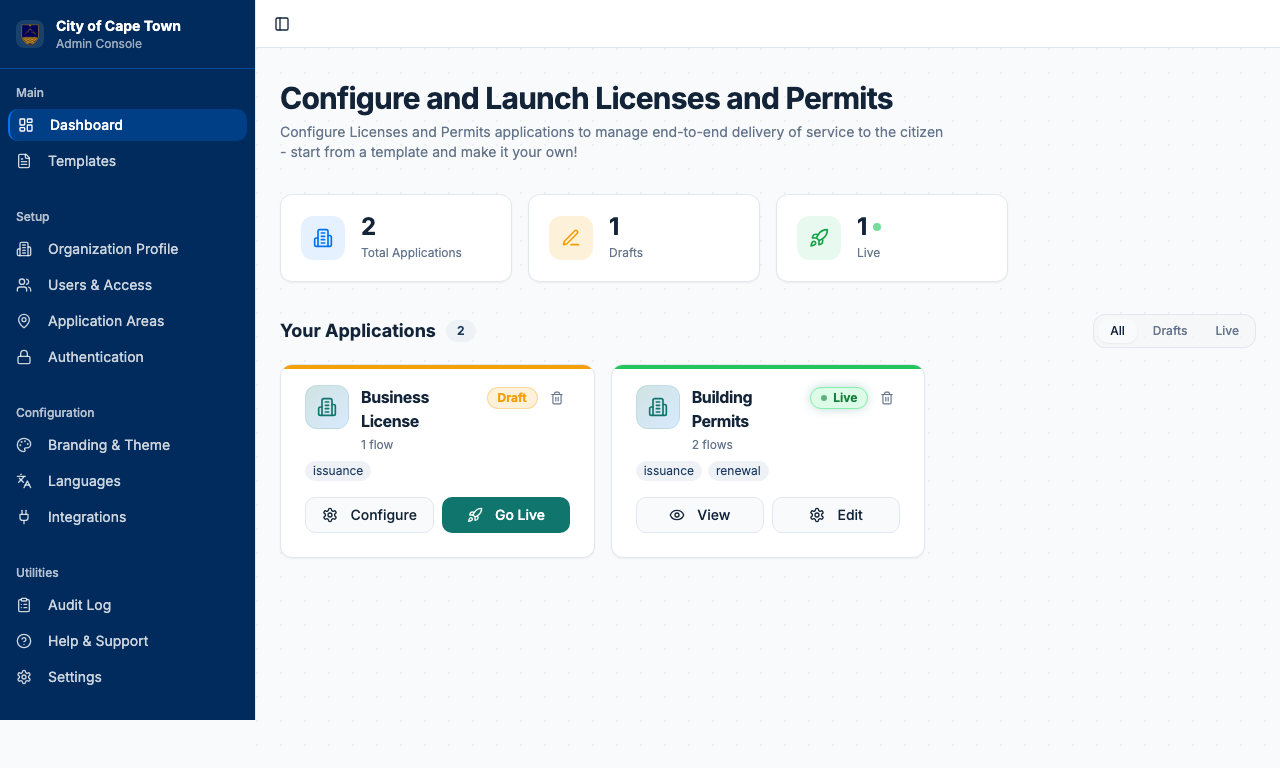Click the Admin Console subtitle

point(99,44)
